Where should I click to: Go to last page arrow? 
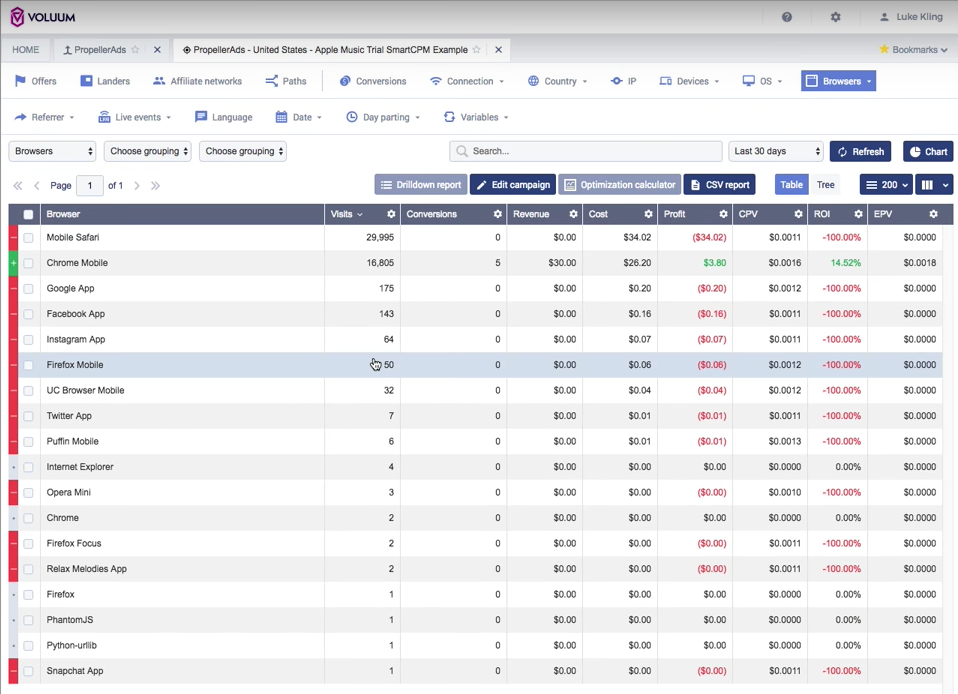click(155, 186)
